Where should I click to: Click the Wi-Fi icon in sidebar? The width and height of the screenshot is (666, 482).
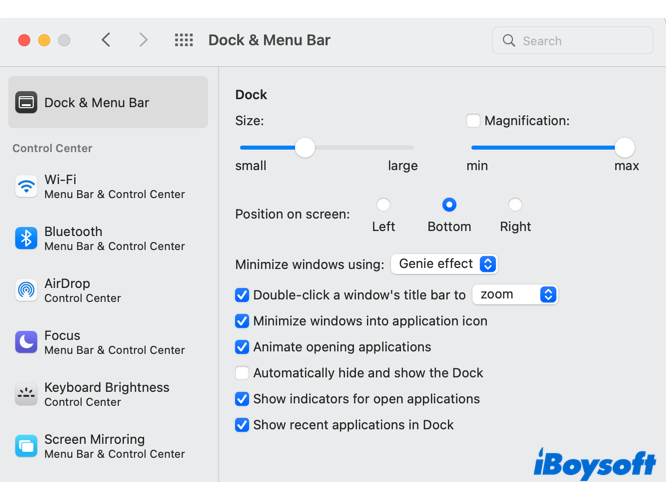coord(26,186)
